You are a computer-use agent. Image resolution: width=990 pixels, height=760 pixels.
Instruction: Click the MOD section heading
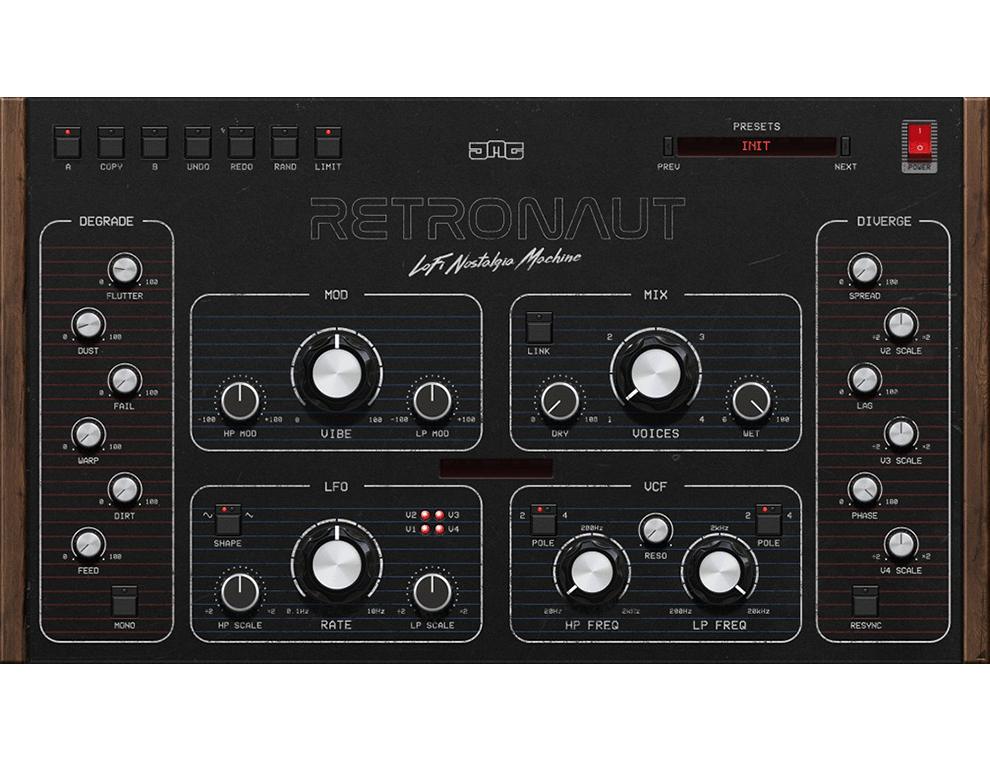336,295
